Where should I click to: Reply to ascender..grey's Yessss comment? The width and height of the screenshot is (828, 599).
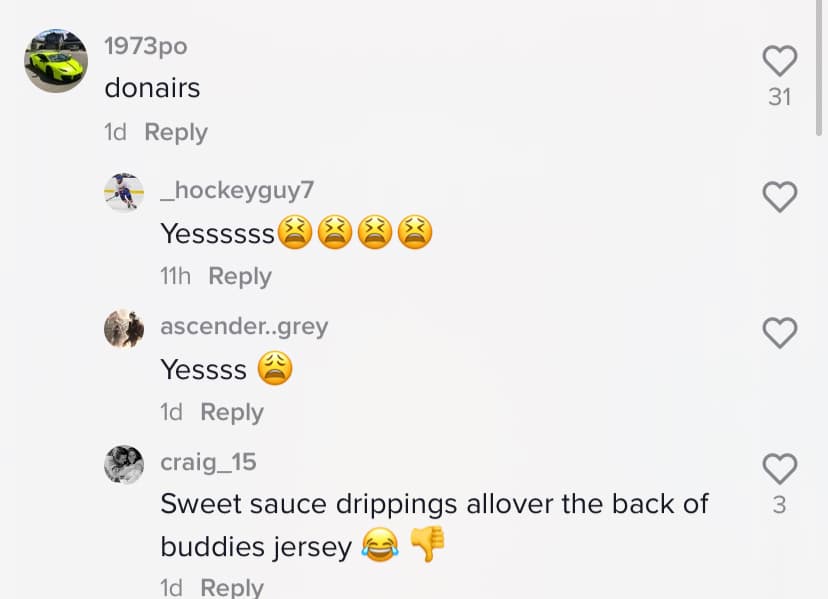(232, 412)
